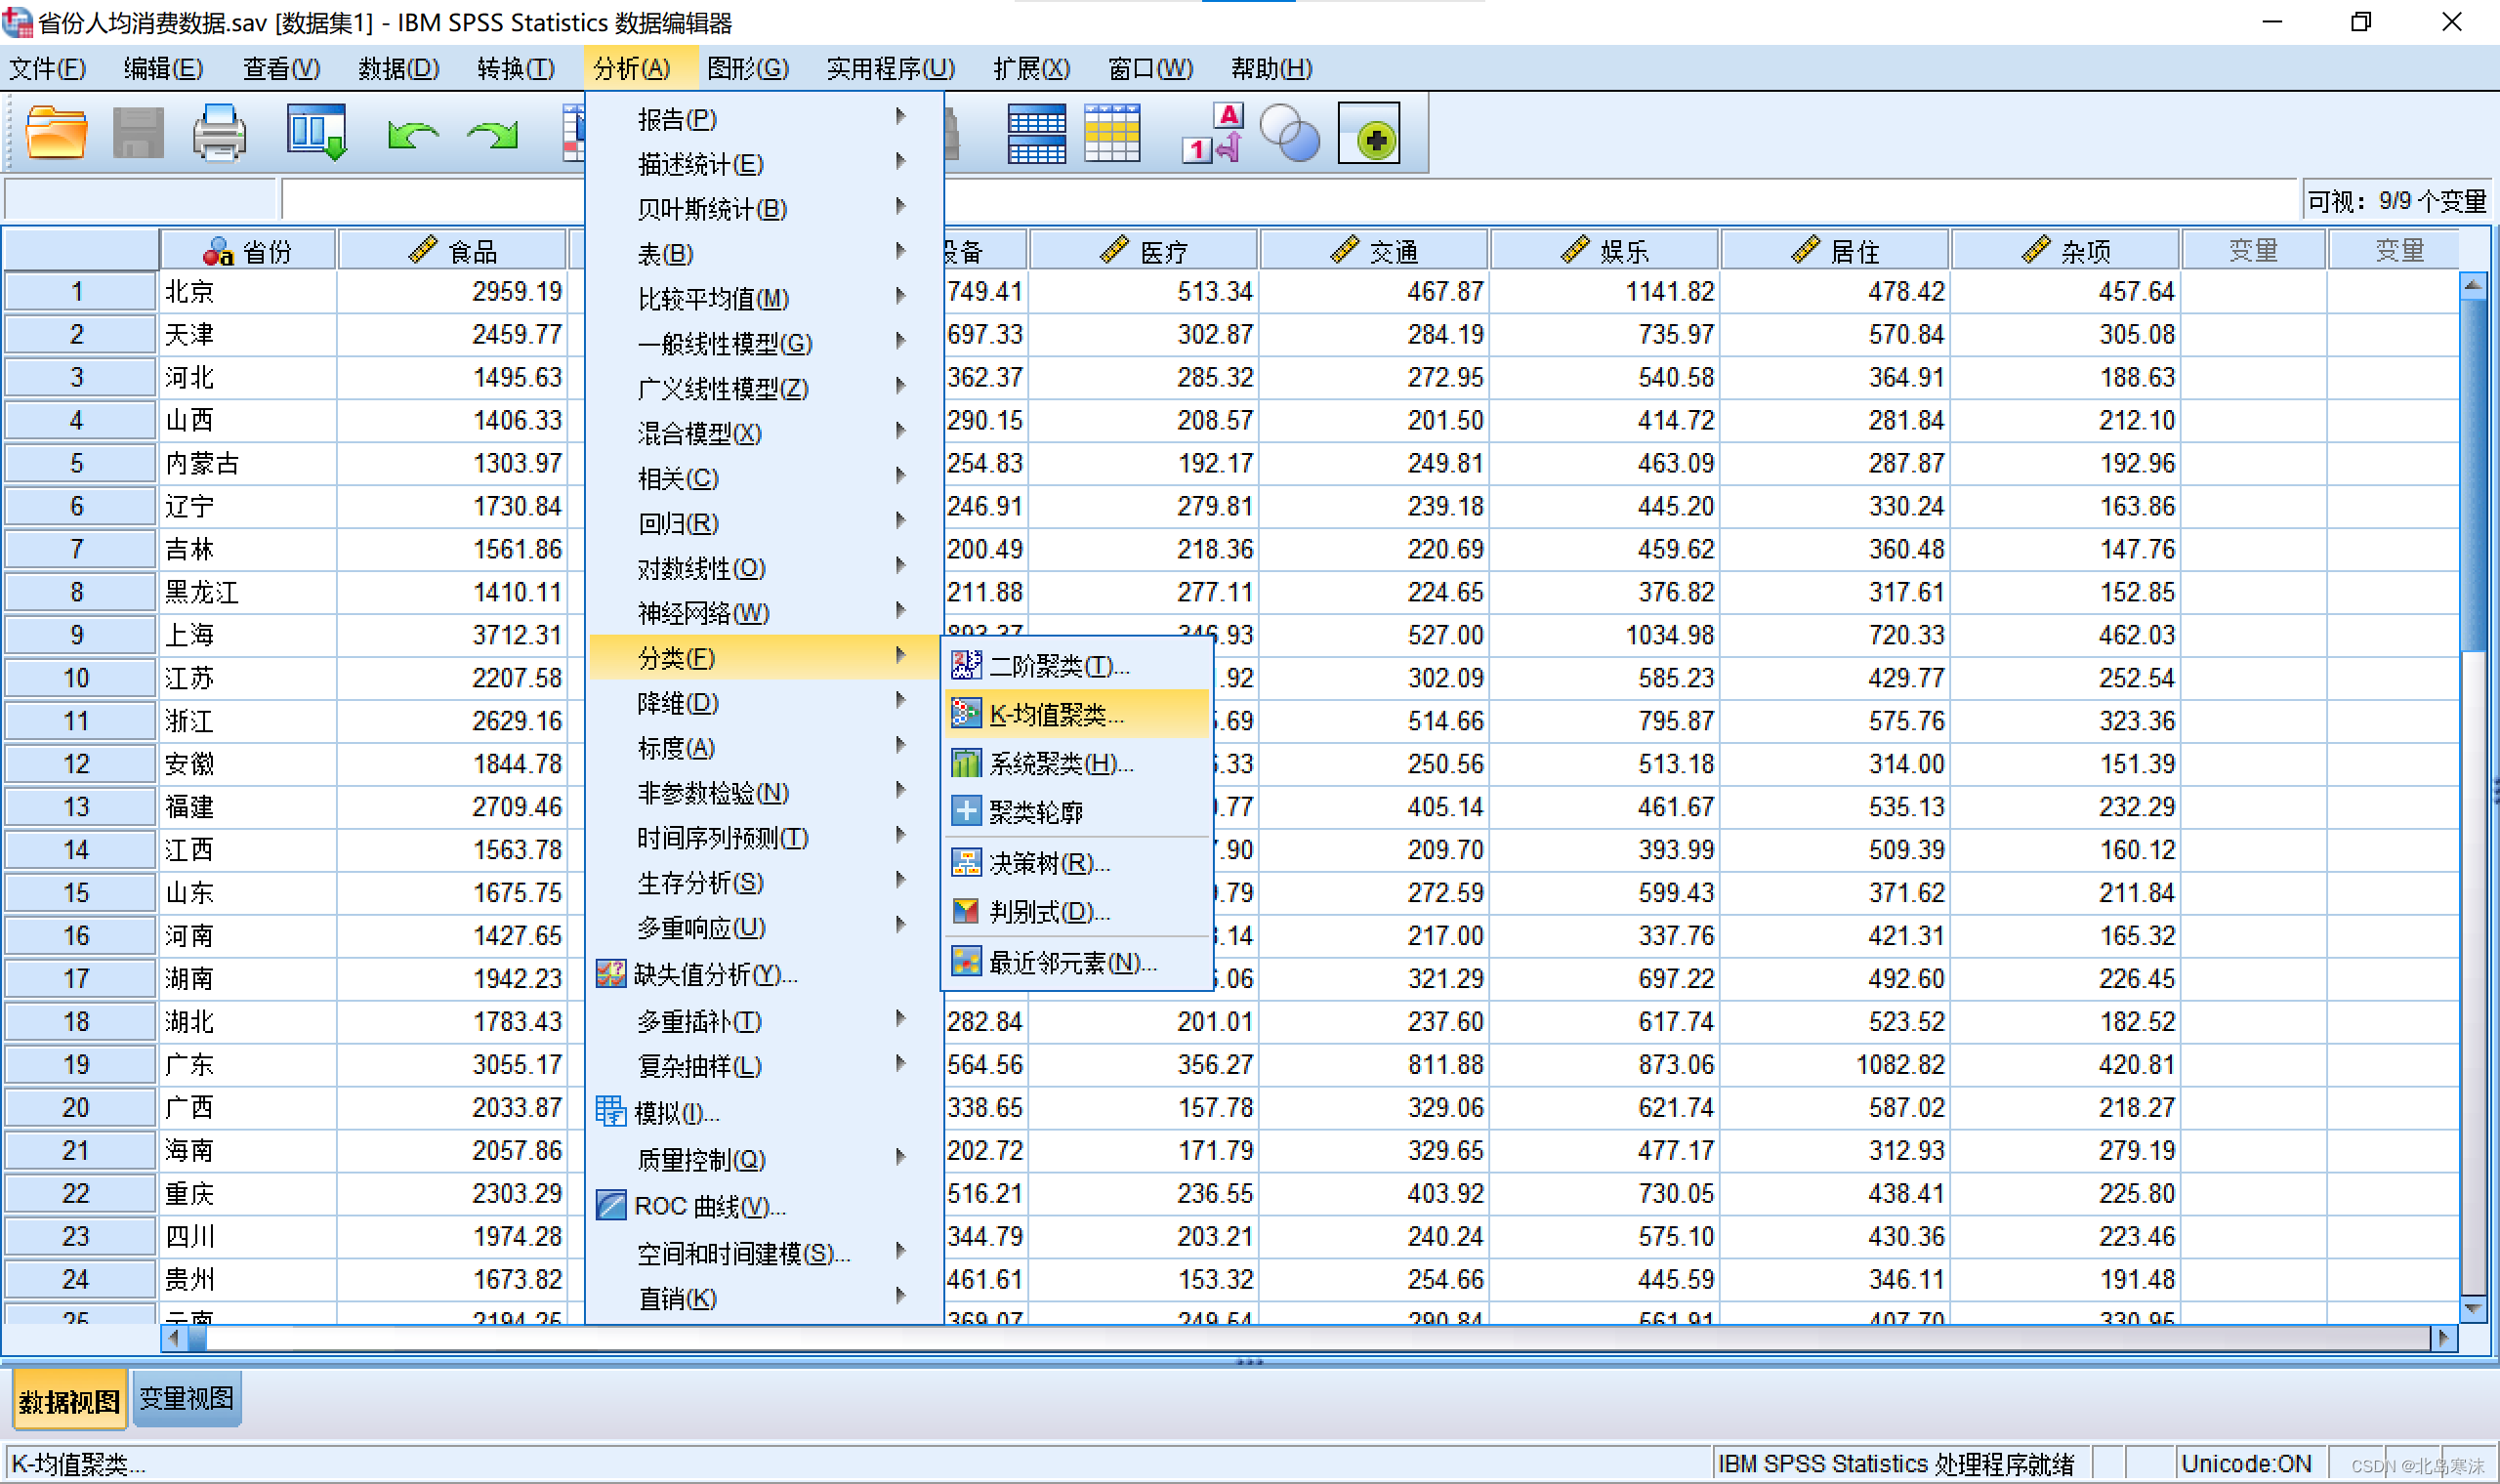Expand 非参数检验 submenu
Image resolution: width=2500 pixels, height=1484 pixels.
pos(764,793)
